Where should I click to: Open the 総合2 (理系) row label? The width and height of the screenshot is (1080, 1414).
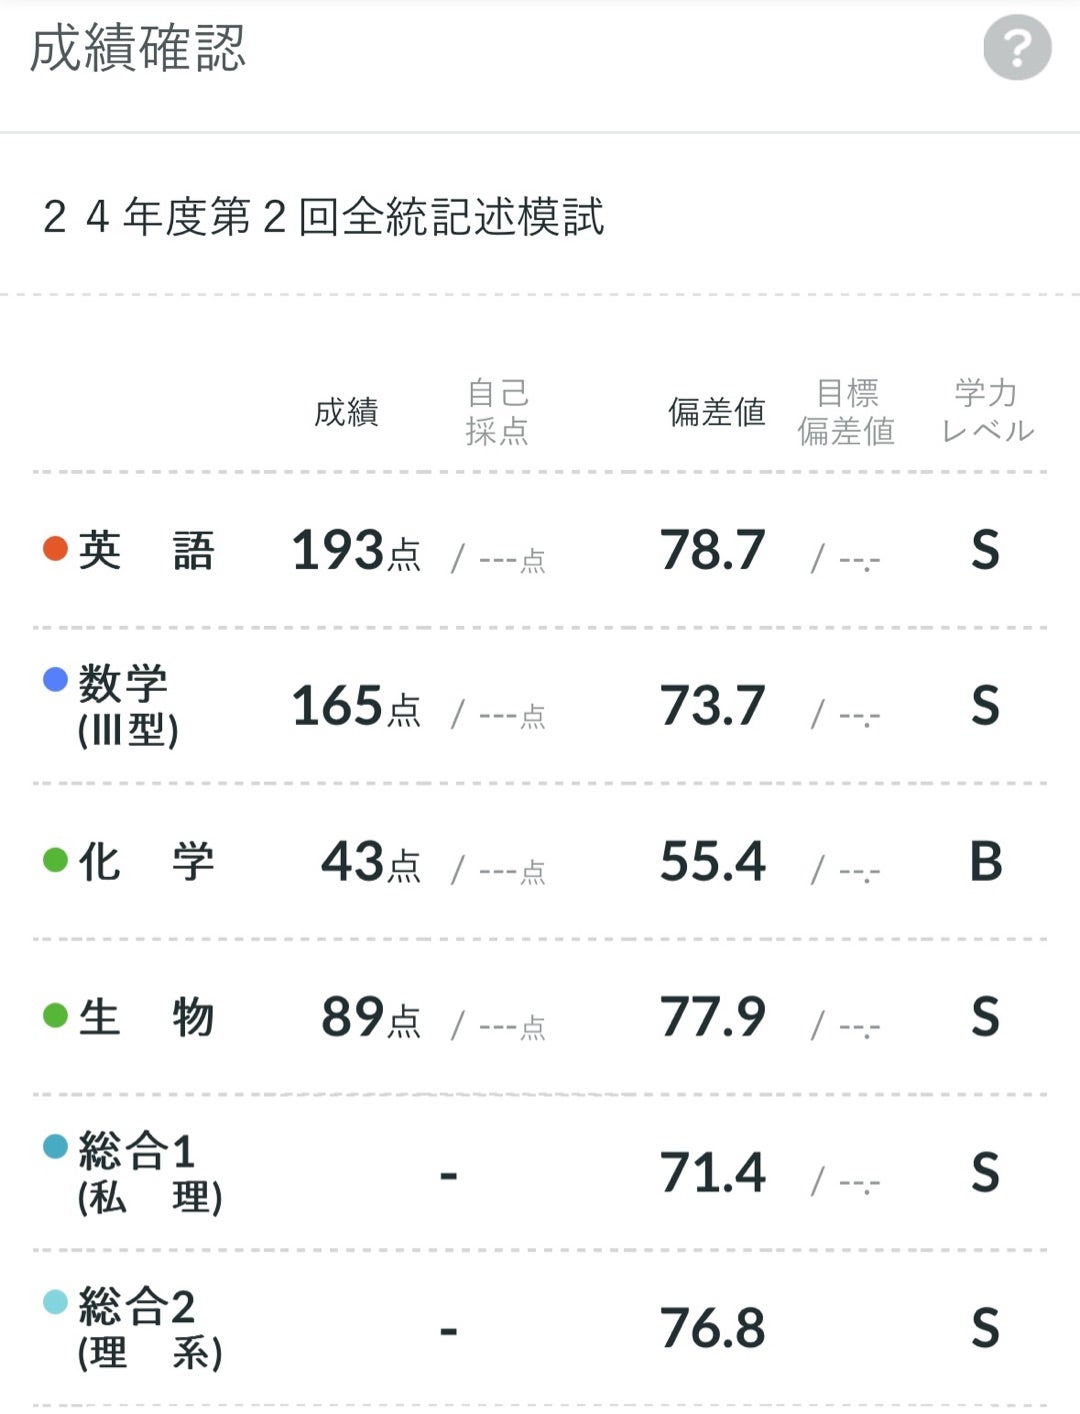tap(148, 1328)
